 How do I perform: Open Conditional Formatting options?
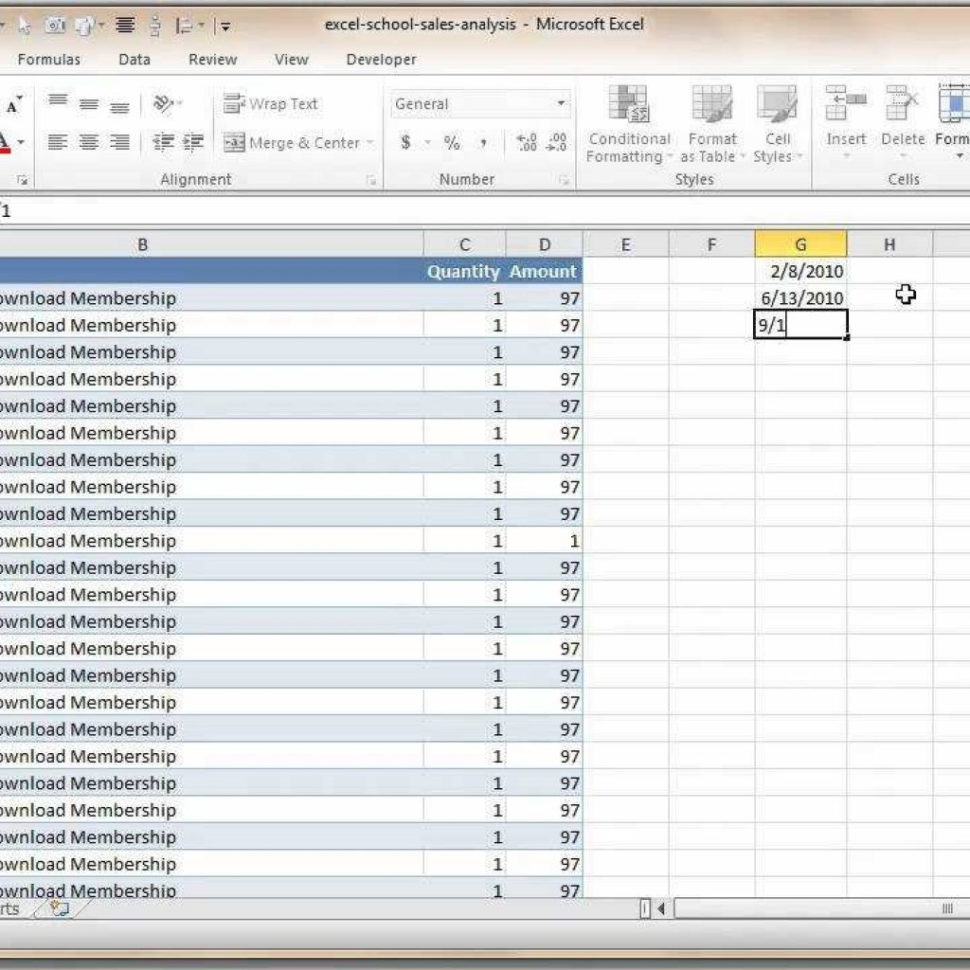point(629,128)
